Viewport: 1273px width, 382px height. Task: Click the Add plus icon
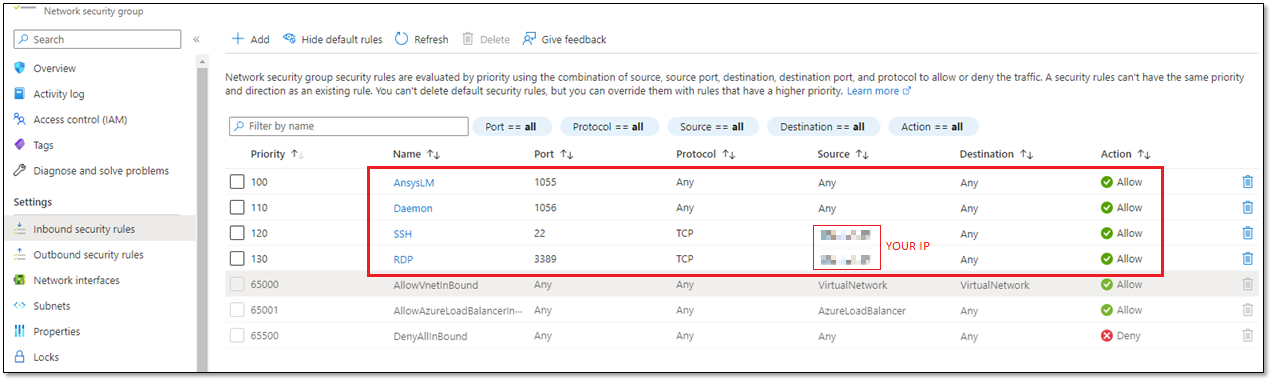tap(238, 39)
